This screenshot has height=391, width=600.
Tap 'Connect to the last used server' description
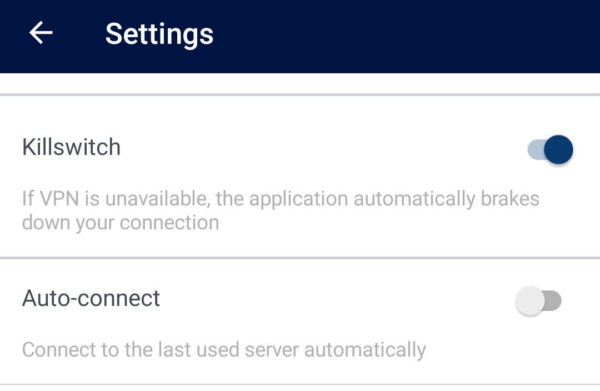[x=224, y=350]
